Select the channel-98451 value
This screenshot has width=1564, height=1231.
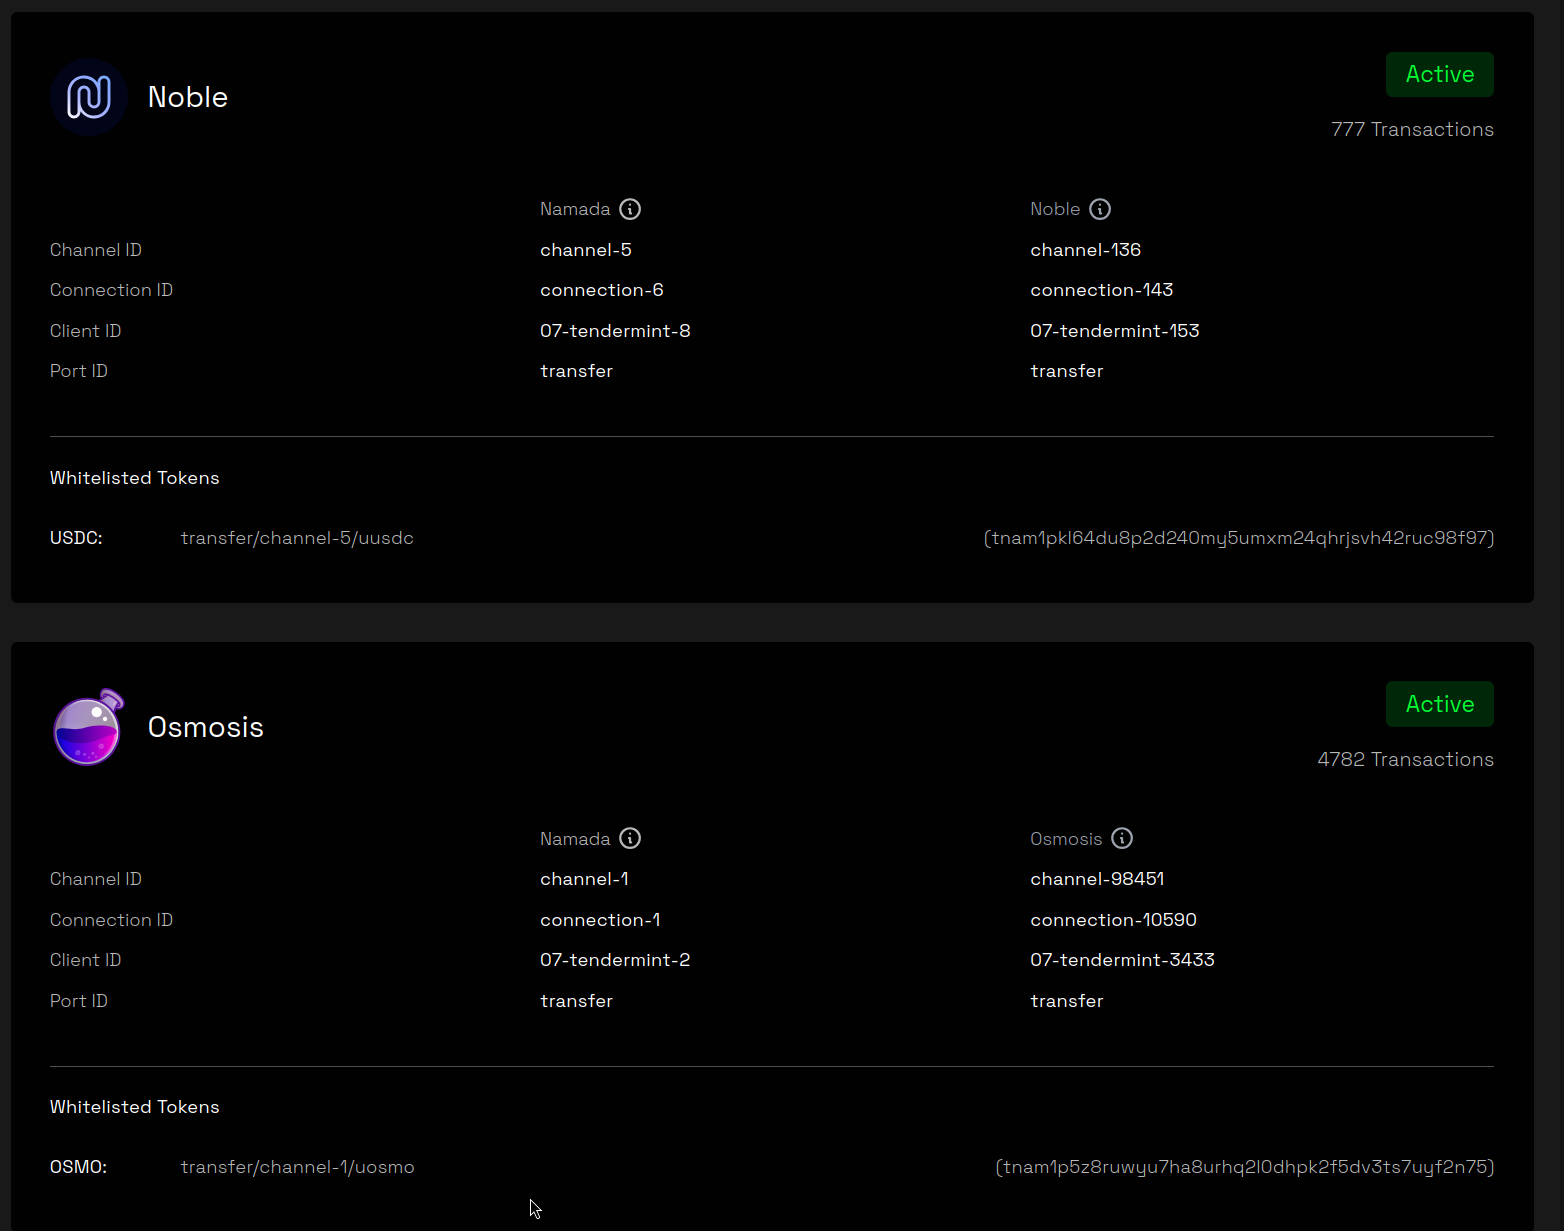tap(1097, 879)
